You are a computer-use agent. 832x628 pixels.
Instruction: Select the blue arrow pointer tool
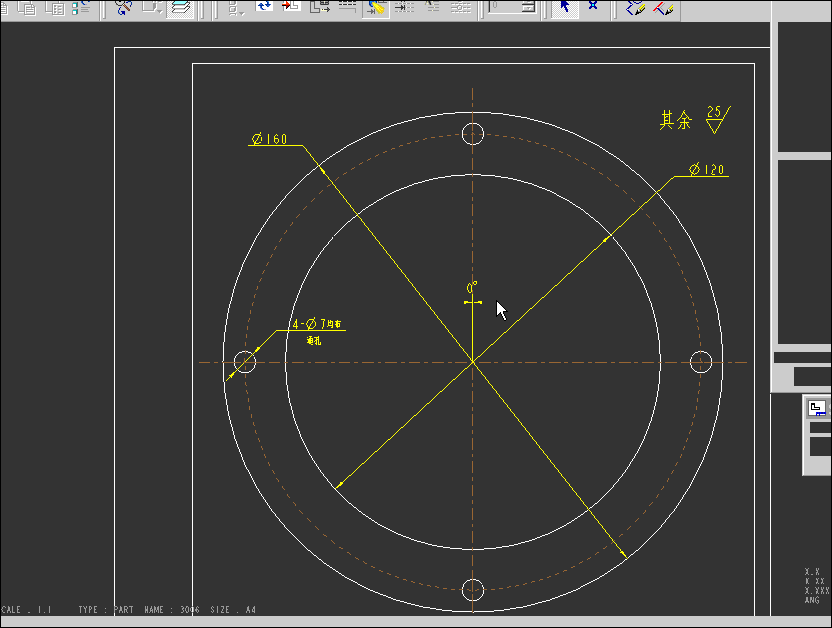[565, 7]
